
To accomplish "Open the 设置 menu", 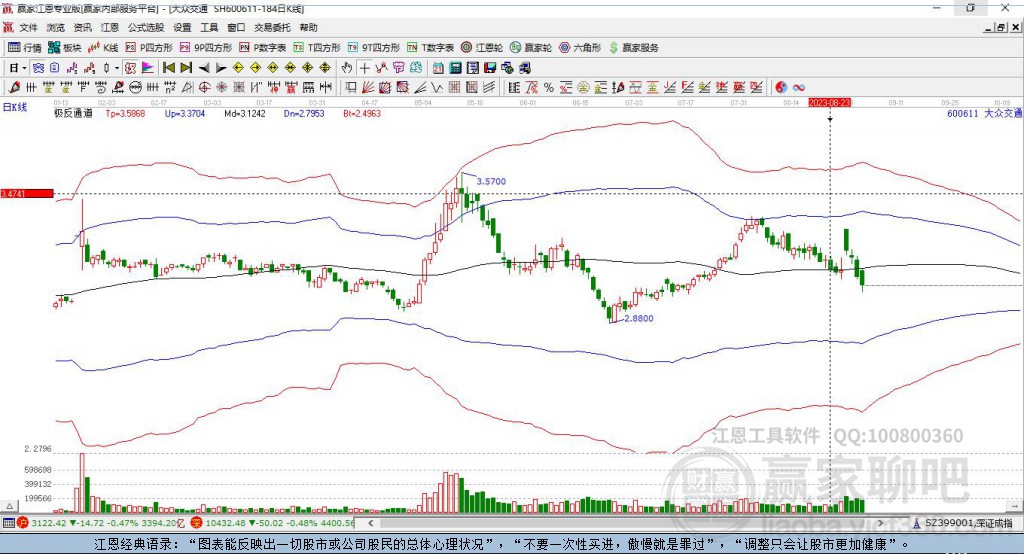I will (182, 27).
